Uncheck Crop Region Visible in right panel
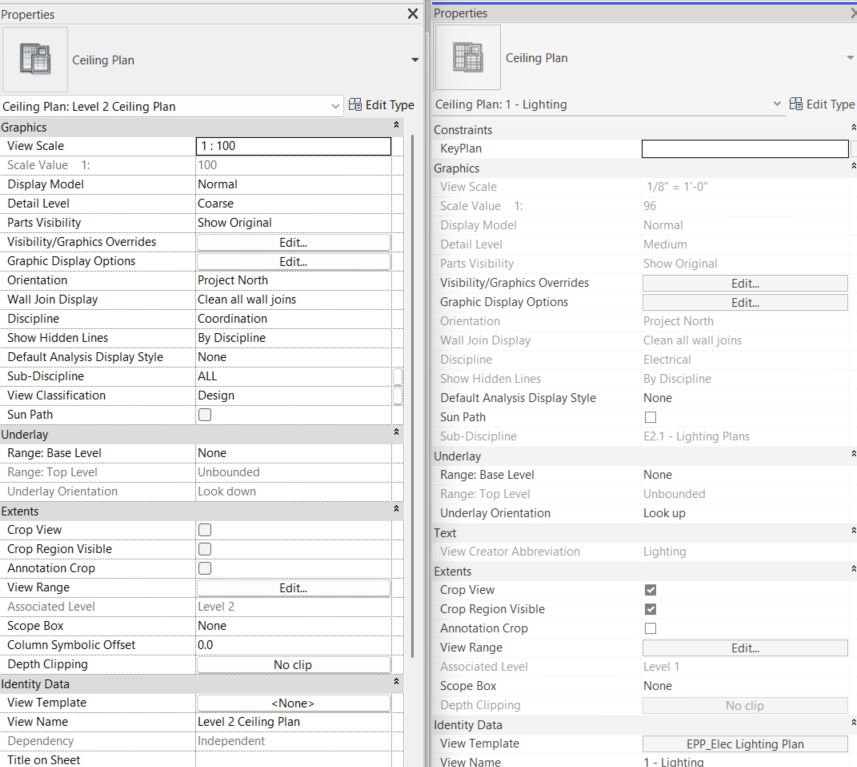 tap(650, 609)
